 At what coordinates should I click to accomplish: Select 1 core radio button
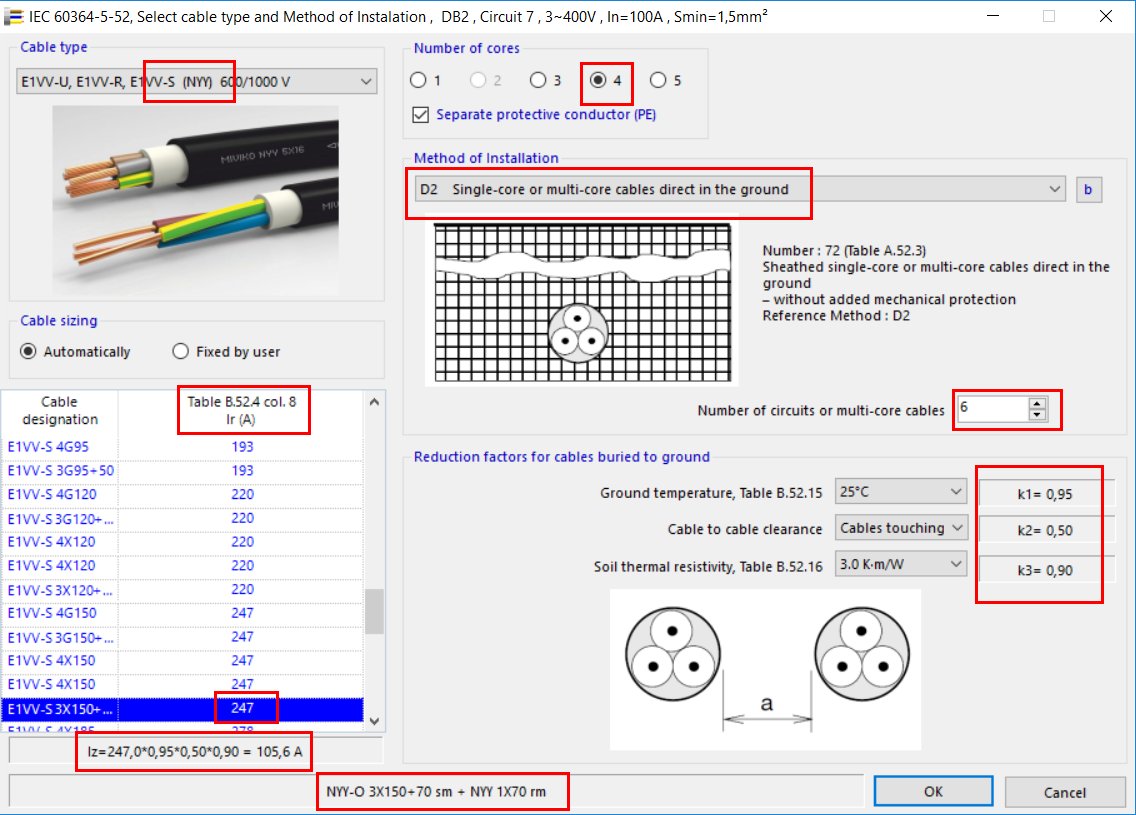click(418, 81)
